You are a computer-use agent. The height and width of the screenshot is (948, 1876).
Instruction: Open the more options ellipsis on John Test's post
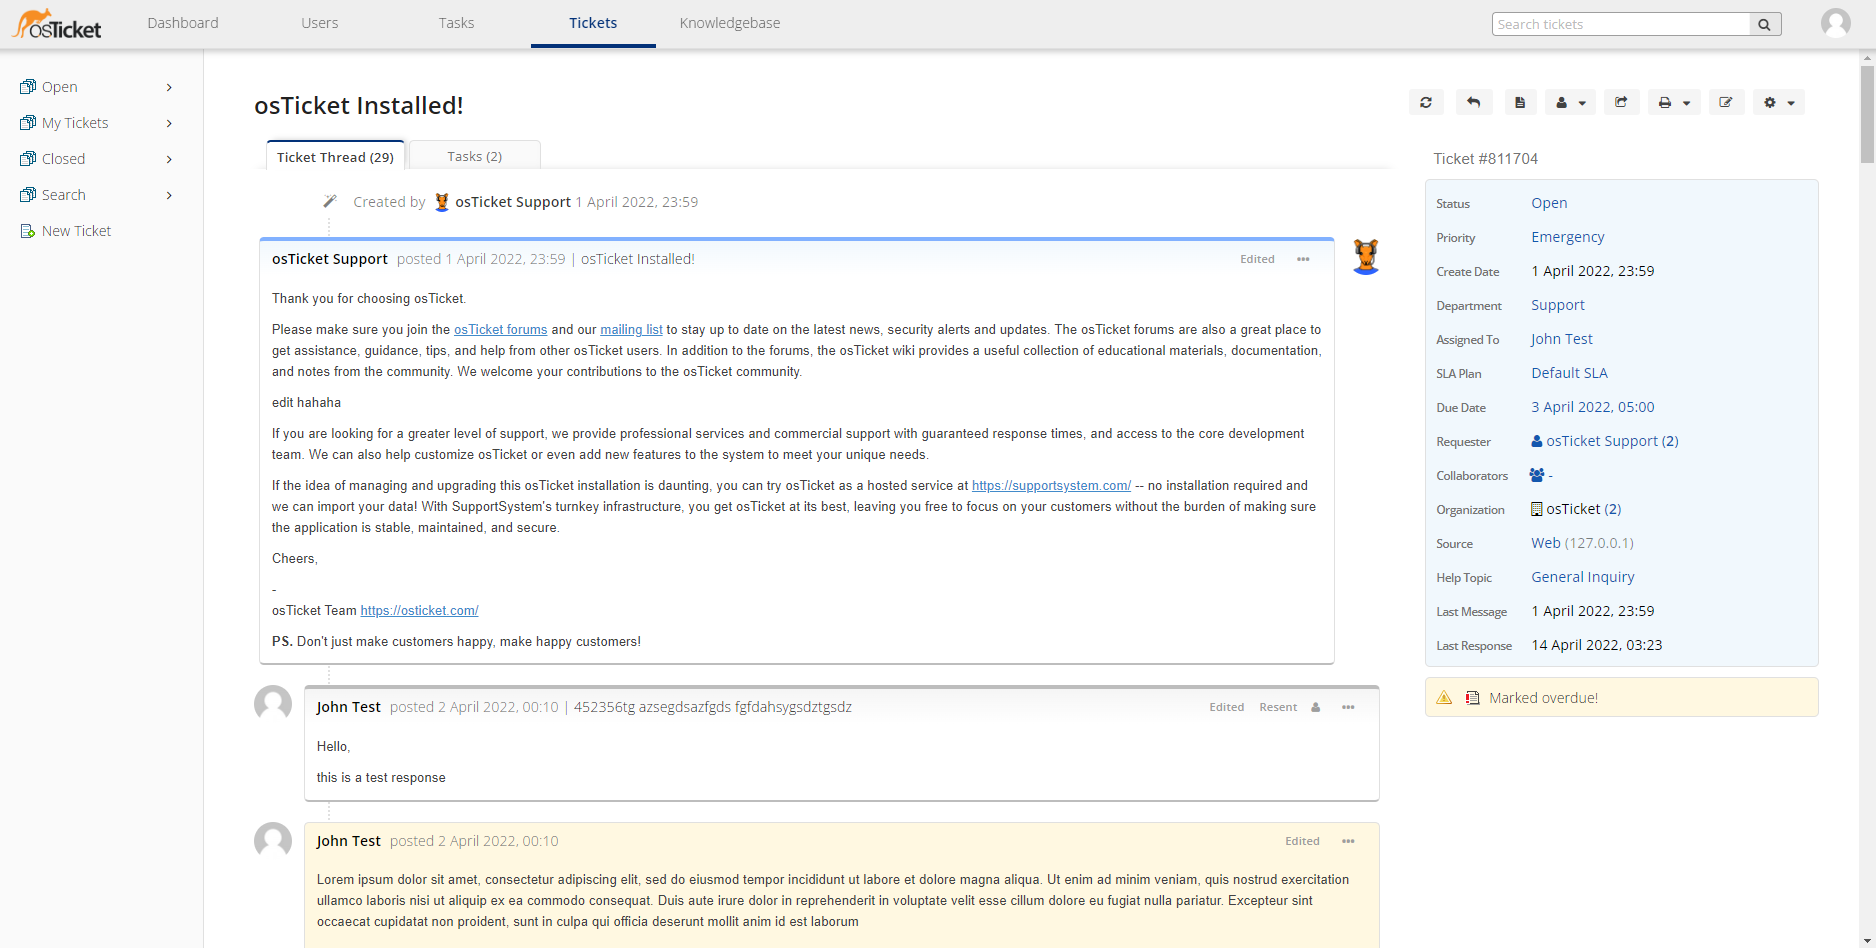tap(1347, 706)
